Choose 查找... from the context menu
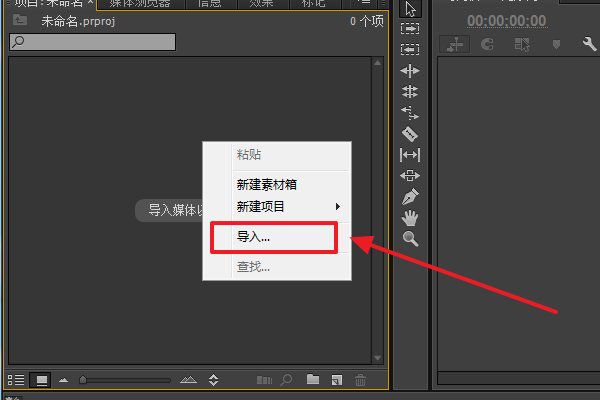The width and height of the screenshot is (600, 400). [x=253, y=267]
